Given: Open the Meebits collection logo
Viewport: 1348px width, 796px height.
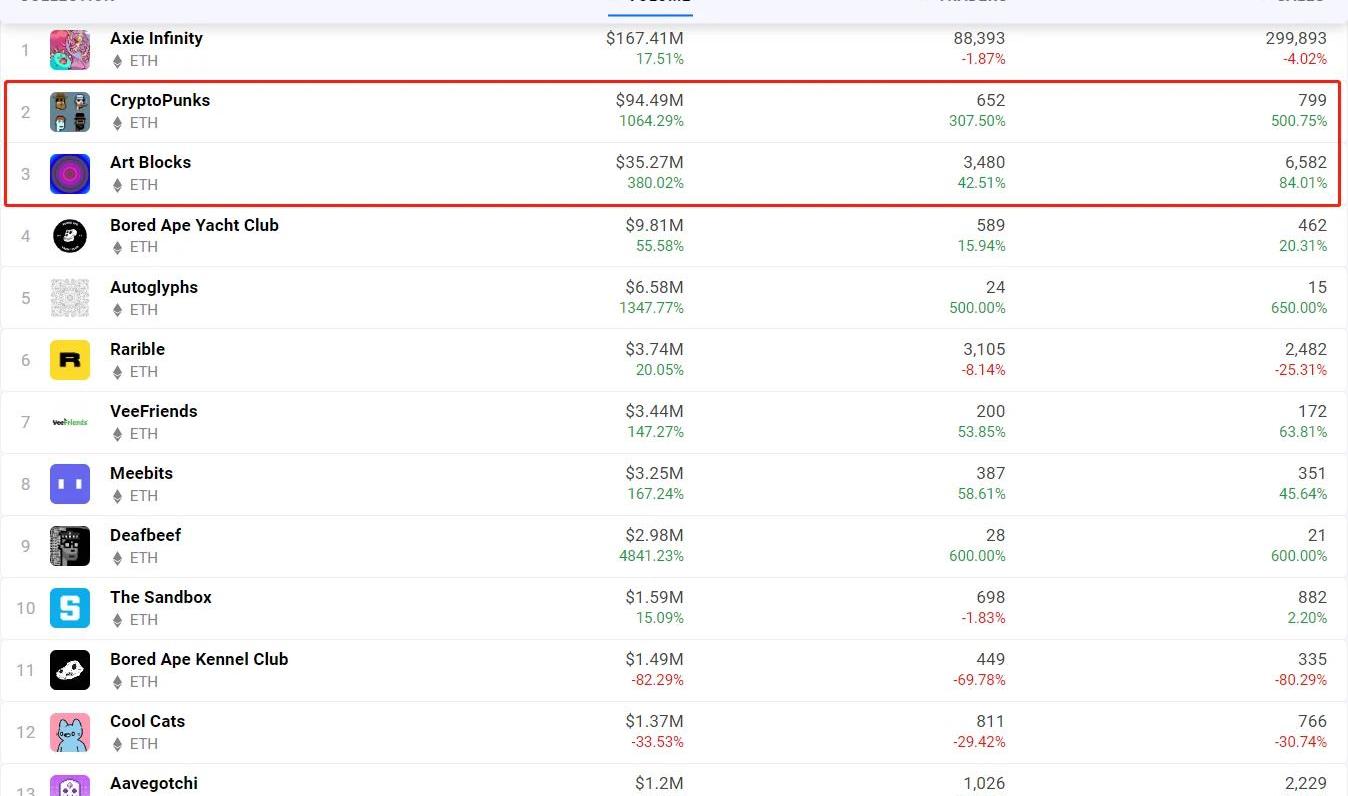Looking at the screenshot, I should point(70,484).
